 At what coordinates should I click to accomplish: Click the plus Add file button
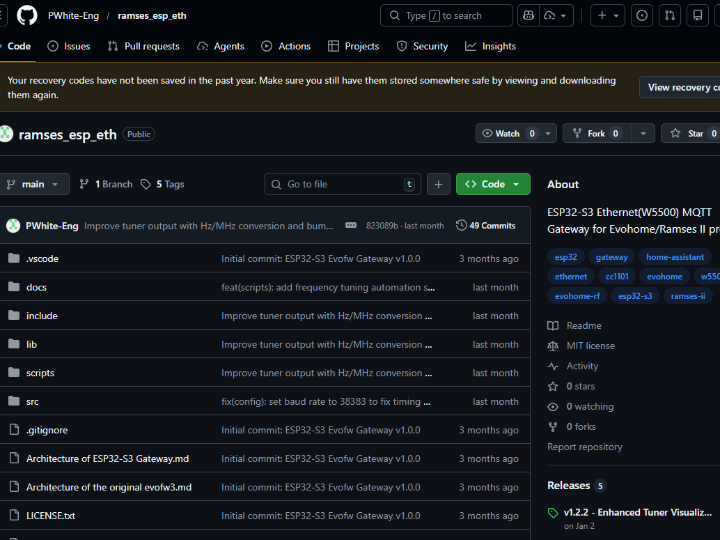pos(438,184)
